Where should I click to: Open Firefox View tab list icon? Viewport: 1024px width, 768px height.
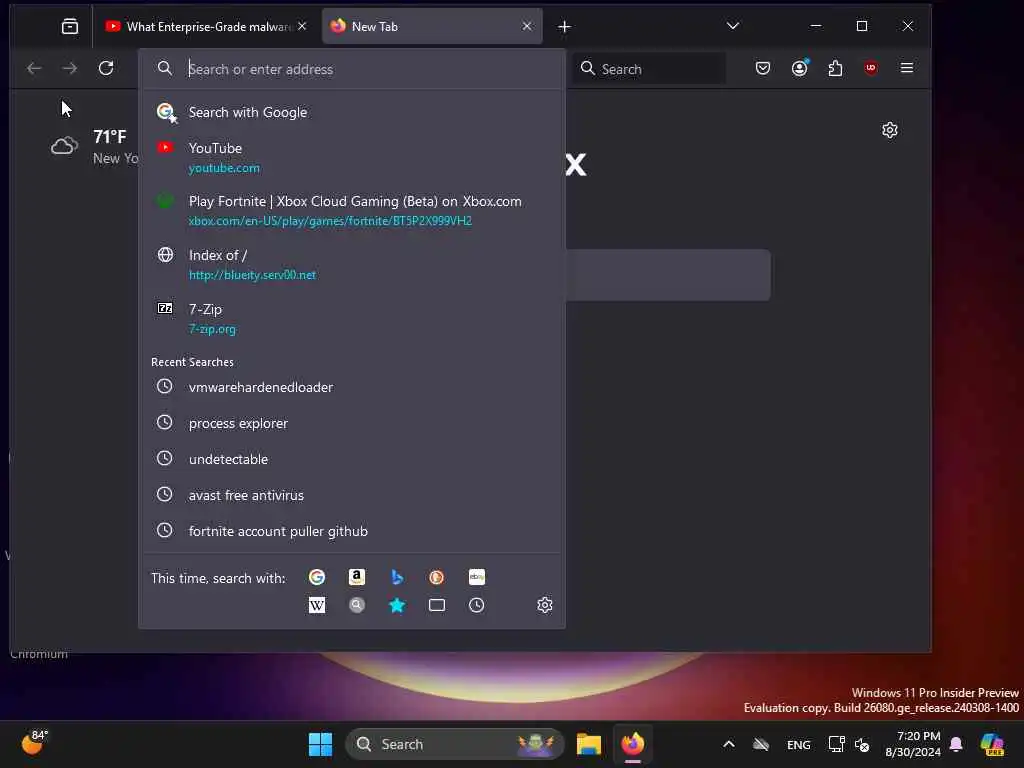[x=70, y=26]
